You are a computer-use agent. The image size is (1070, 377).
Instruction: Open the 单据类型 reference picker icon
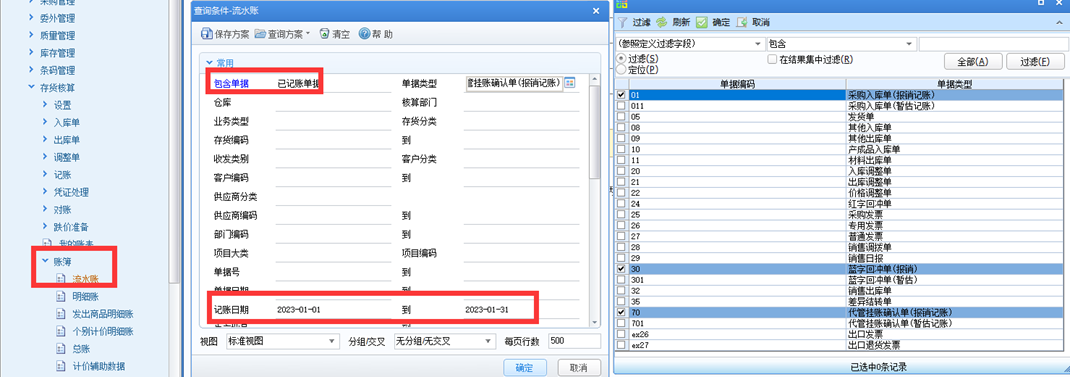(x=569, y=83)
